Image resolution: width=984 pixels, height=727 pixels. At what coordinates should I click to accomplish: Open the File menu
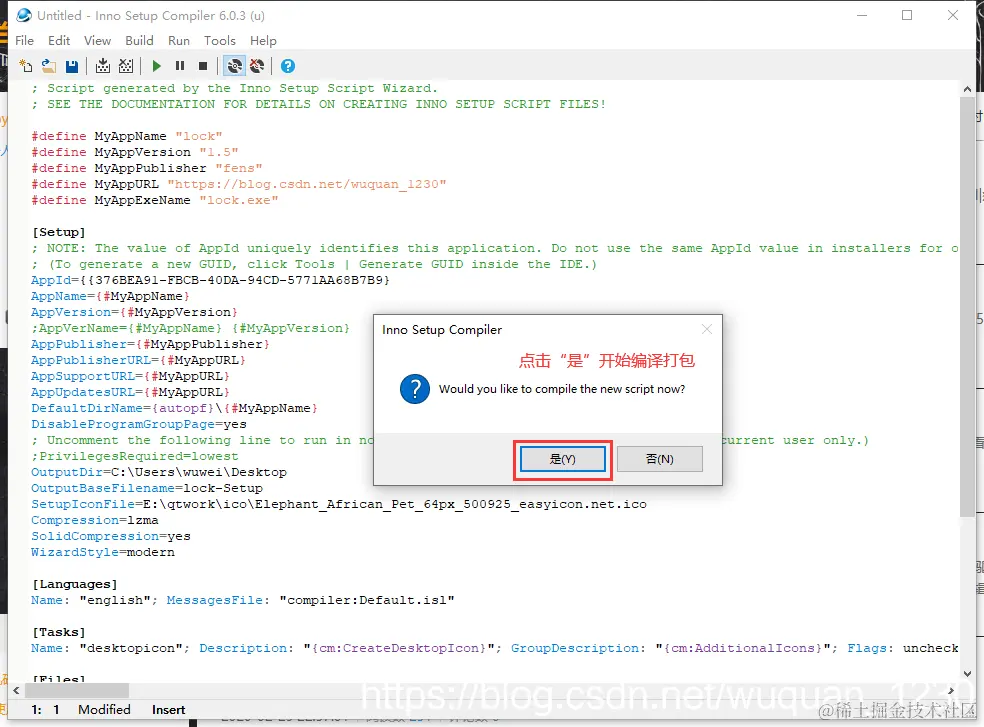click(24, 41)
